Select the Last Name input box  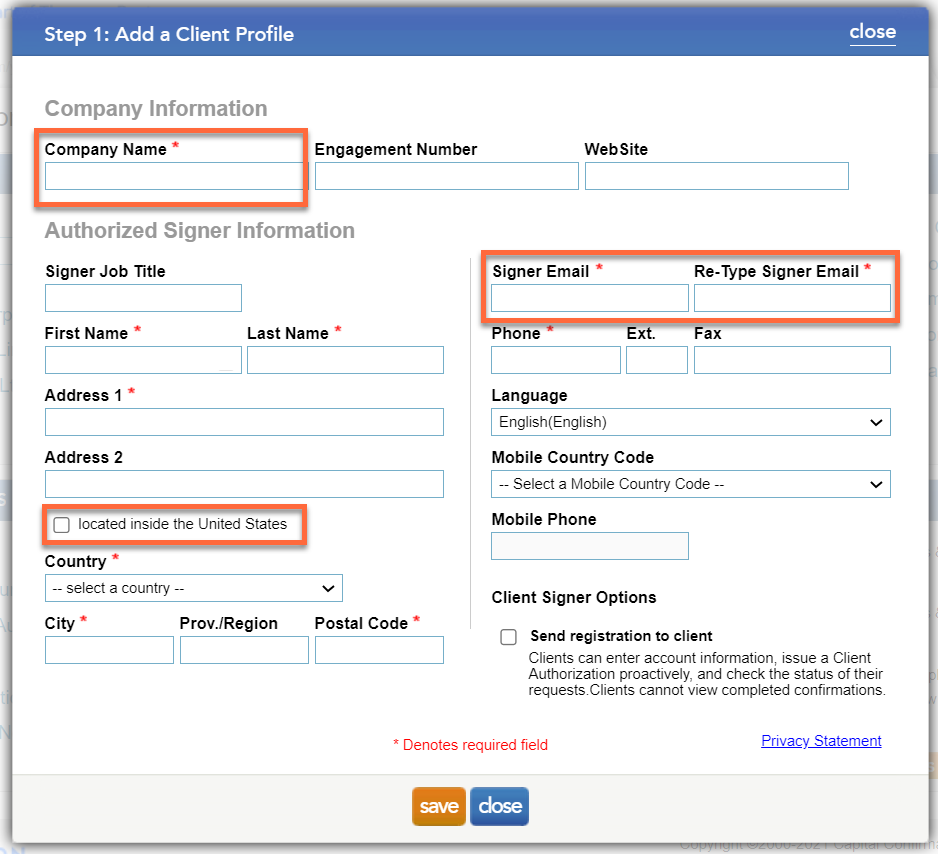pyautogui.click(x=345, y=360)
